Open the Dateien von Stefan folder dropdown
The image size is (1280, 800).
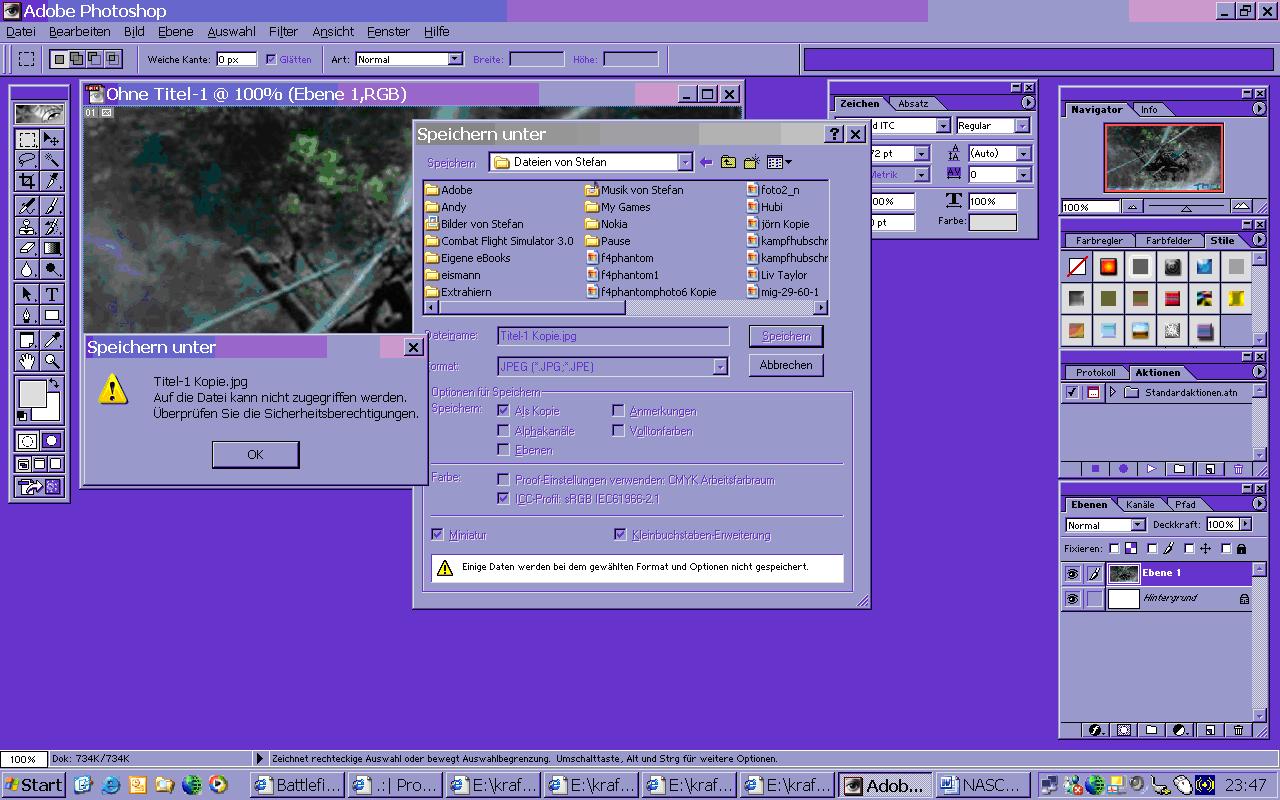pyautogui.click(x=685, y=162)
